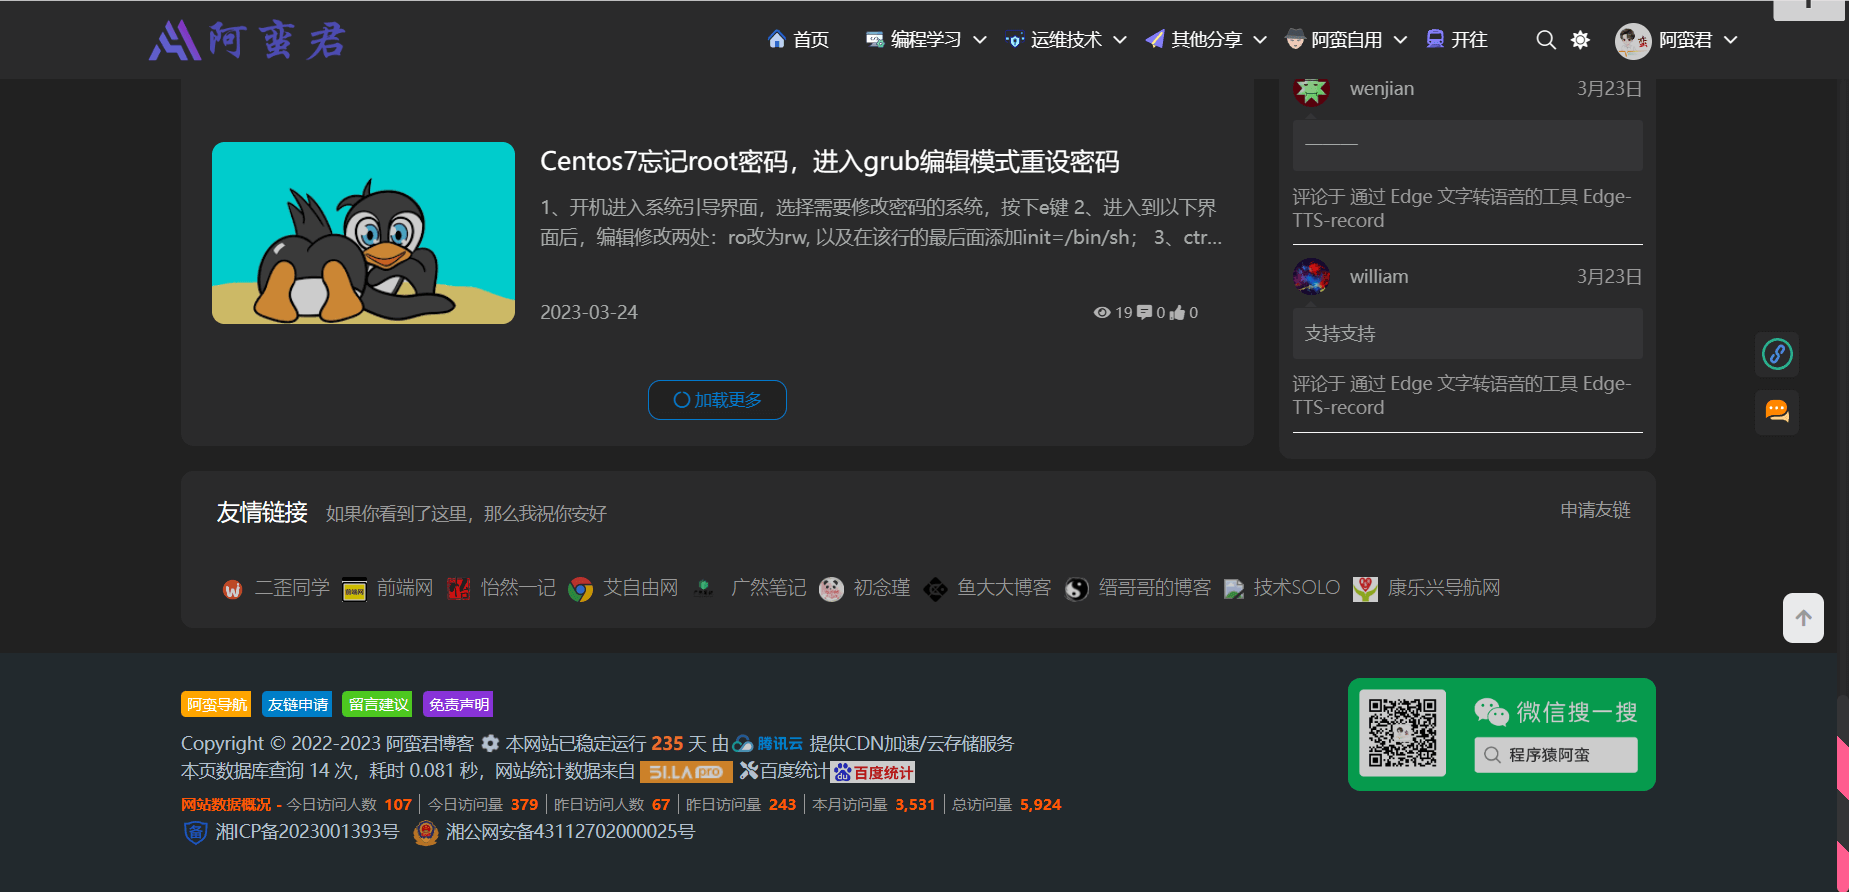Go to 首页 home menu item
The image size is (1849, 892).
[x=798, y=40]
